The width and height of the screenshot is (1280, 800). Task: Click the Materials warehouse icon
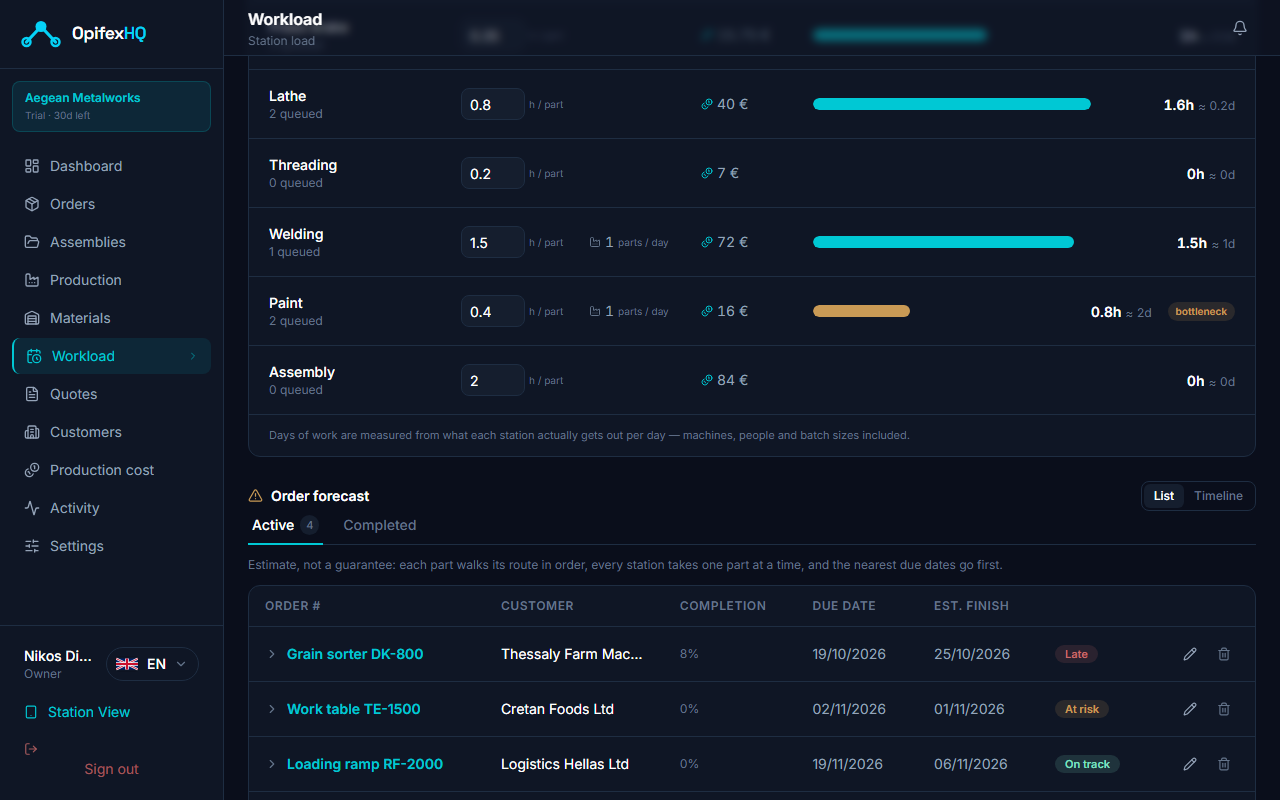tap(32, 318)
